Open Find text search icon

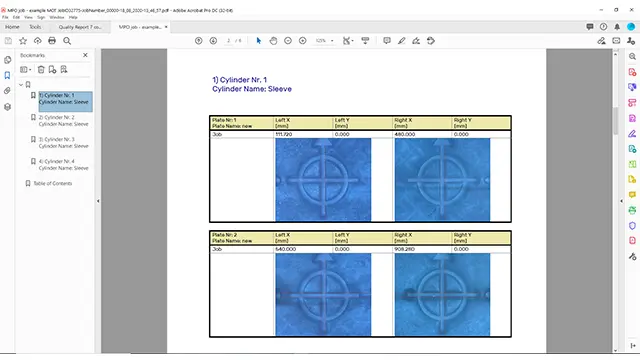pyautogui.click(x=67, y=41)
